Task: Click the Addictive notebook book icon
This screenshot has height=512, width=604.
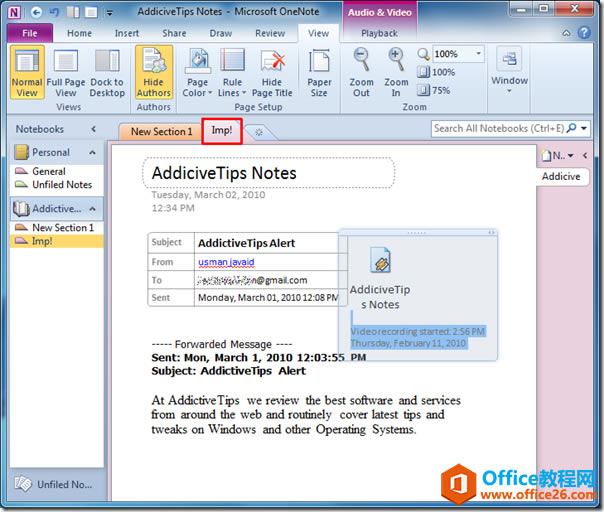Action: (x=21, y=209)
